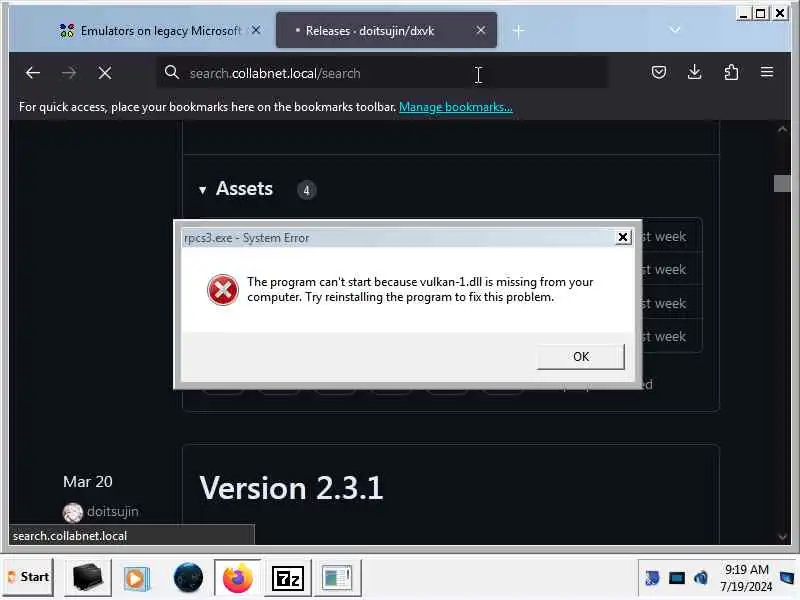Open doitsujin author profile link
This screenshot has width=800, height=600.
[x=113, y=511]
